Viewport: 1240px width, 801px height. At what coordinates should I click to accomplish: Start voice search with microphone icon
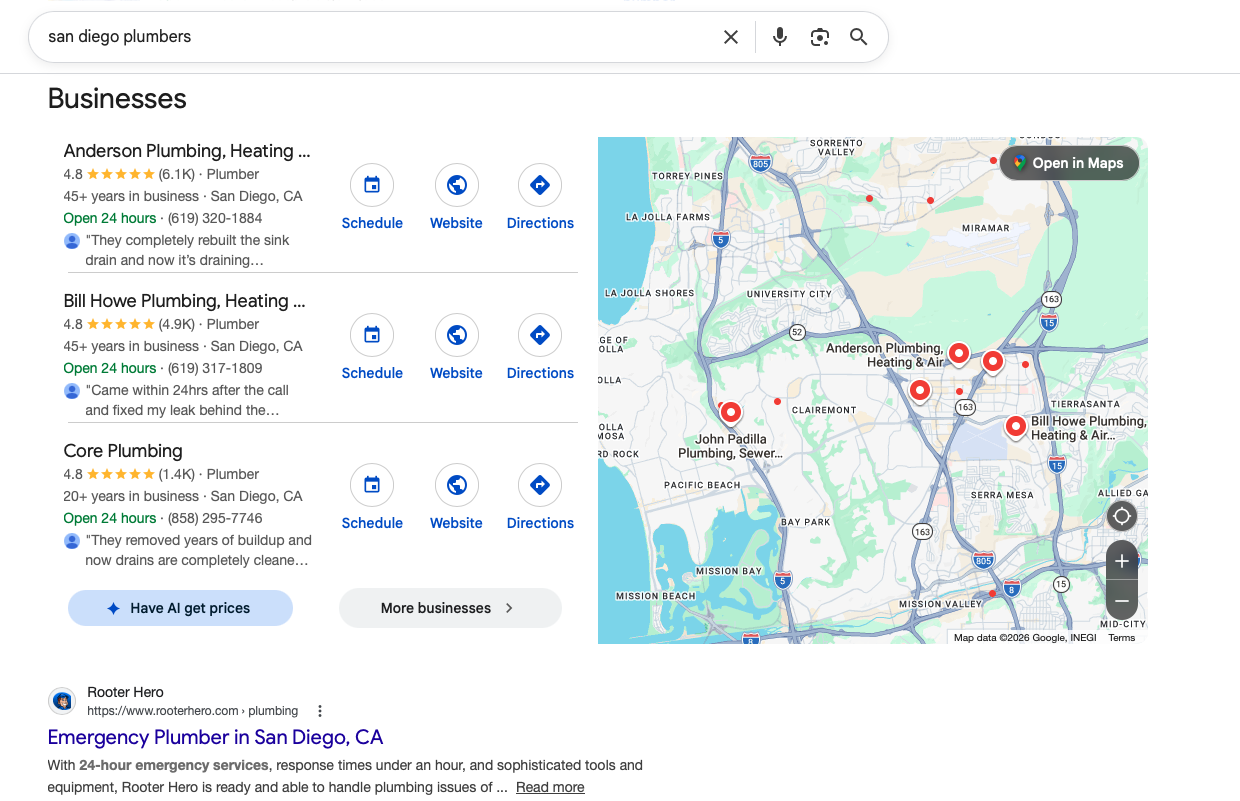[x=780, y=37]
